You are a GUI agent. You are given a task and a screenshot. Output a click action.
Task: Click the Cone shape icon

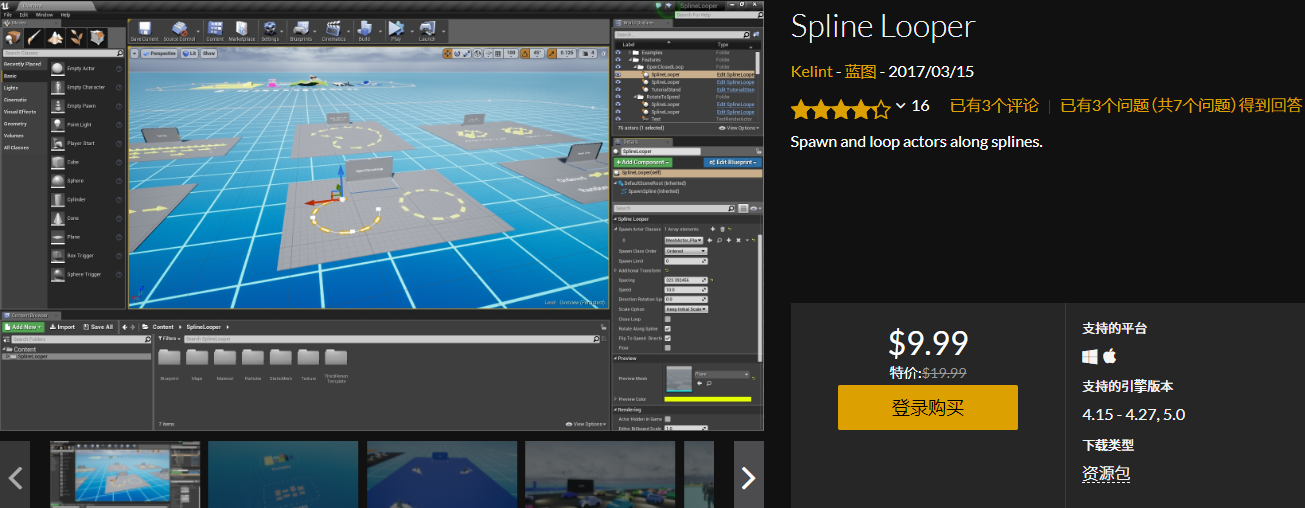pyautogui.click(x=58, y=218)
